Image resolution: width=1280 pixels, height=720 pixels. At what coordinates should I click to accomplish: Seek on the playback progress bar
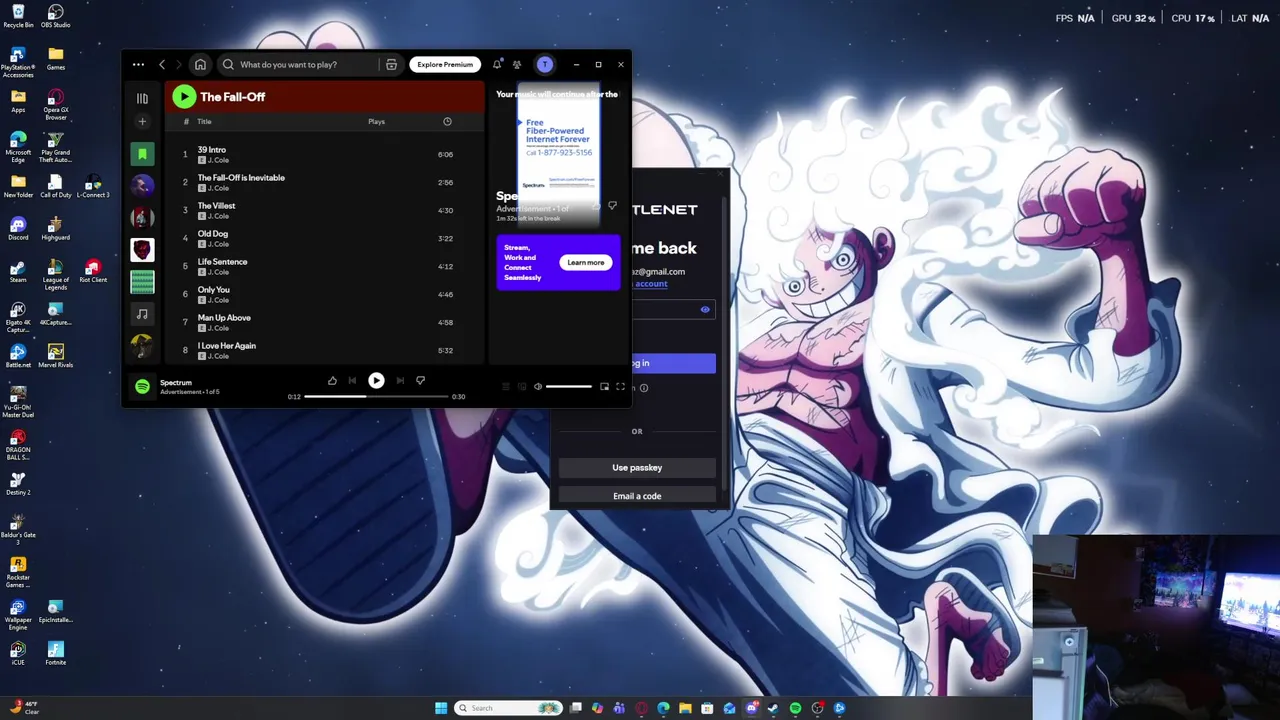(x=376, y=396)
